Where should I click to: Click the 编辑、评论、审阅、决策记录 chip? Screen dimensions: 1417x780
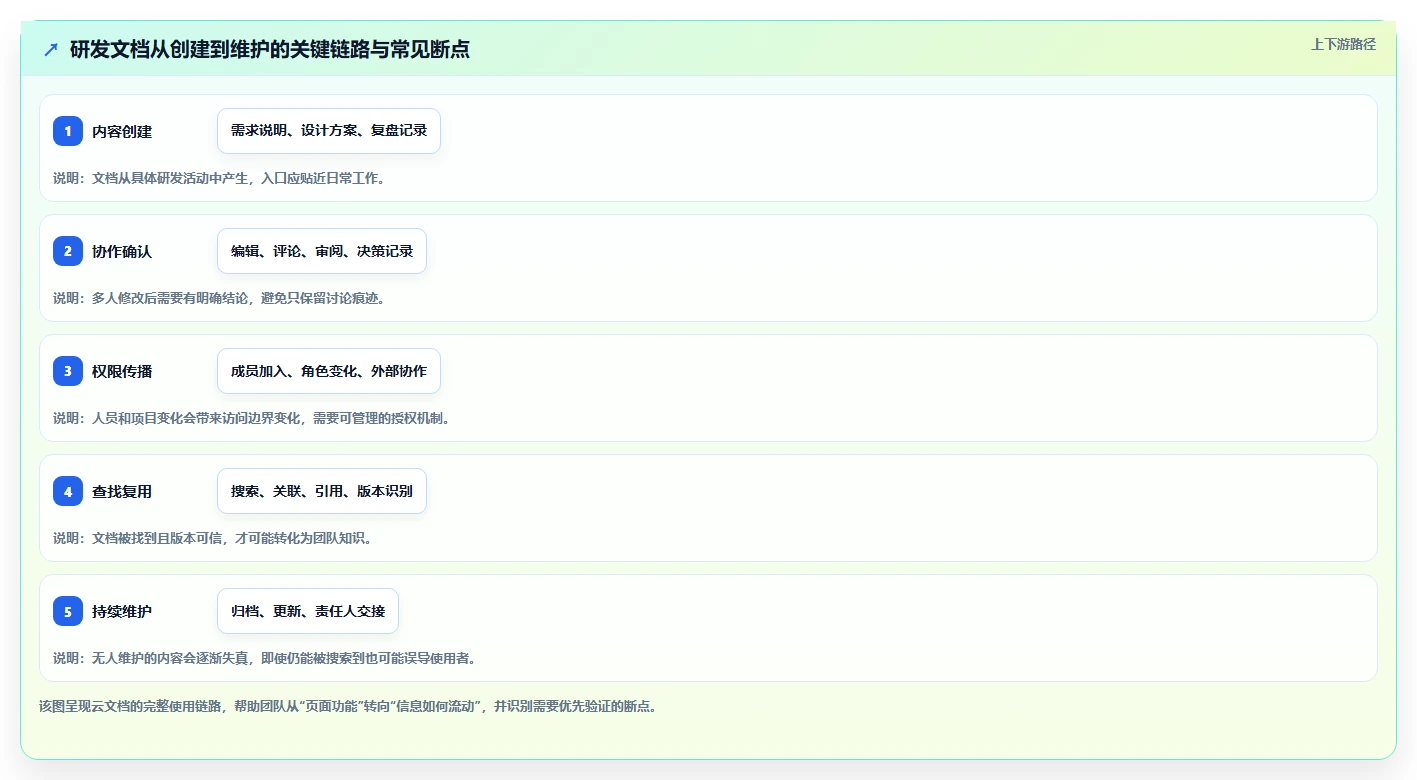click(322, 251)
